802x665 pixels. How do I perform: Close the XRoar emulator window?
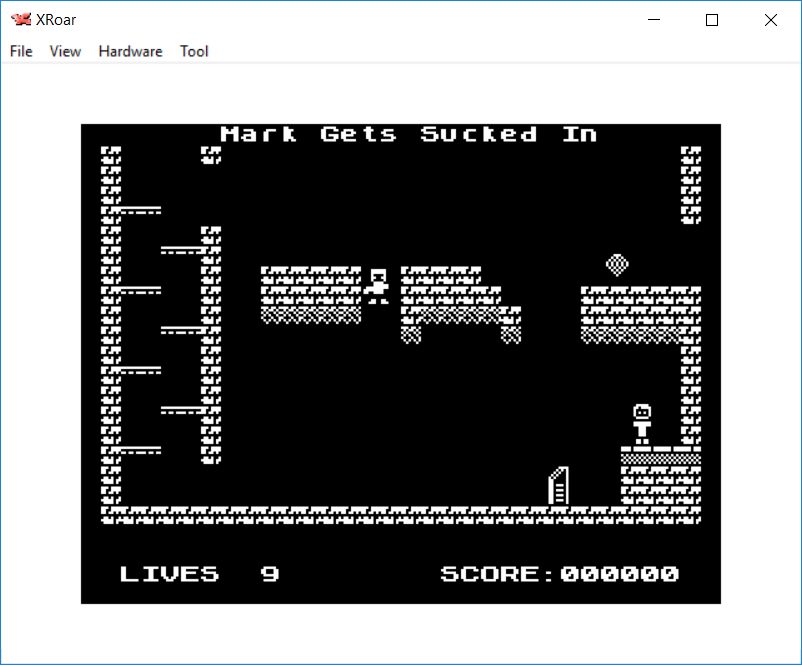coord(770,20)
